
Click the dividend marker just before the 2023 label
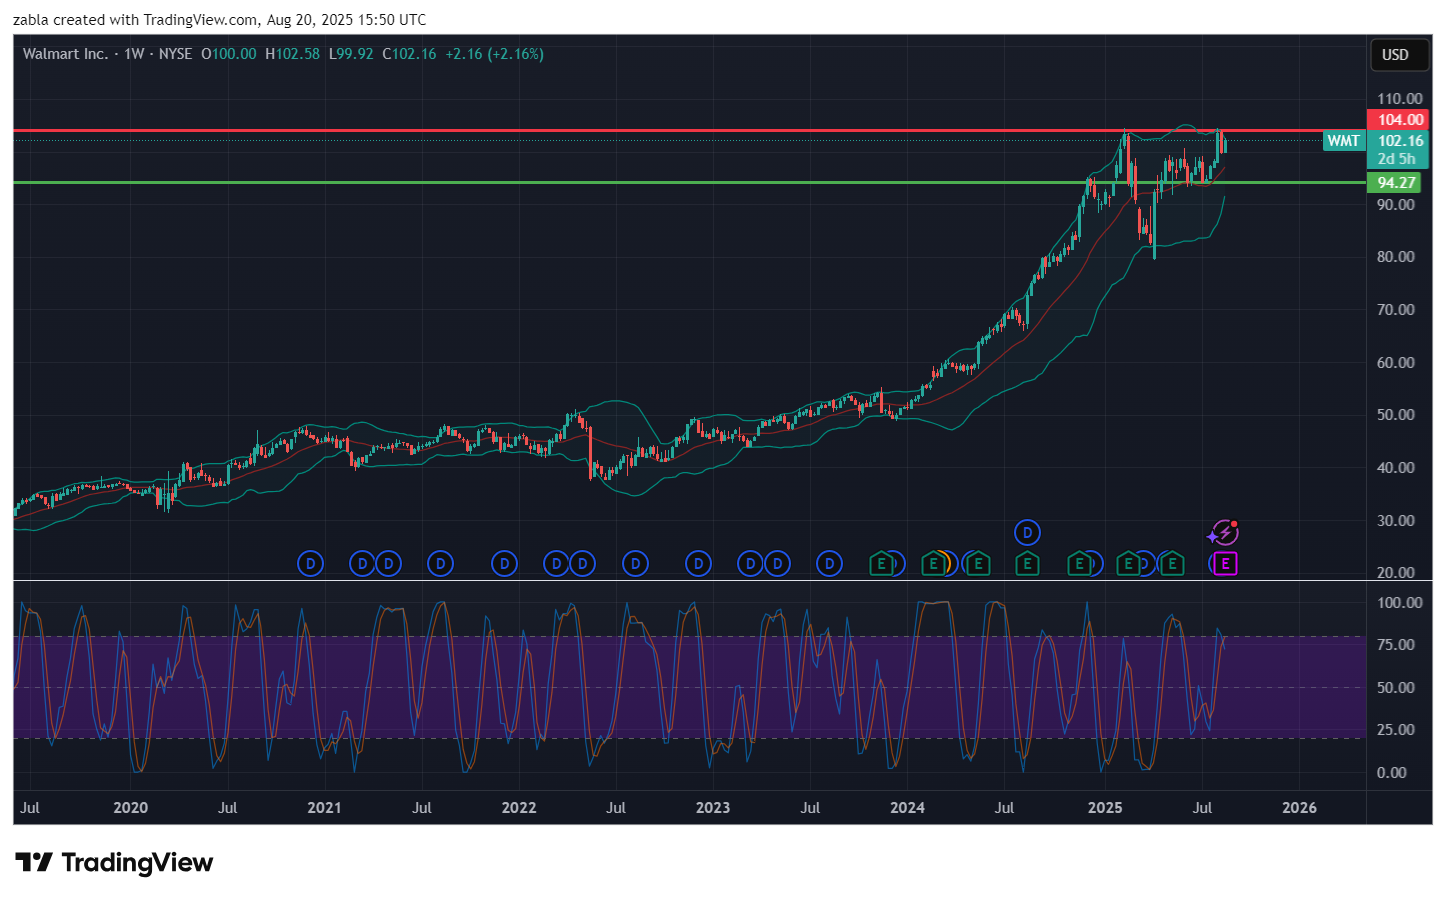699,564
